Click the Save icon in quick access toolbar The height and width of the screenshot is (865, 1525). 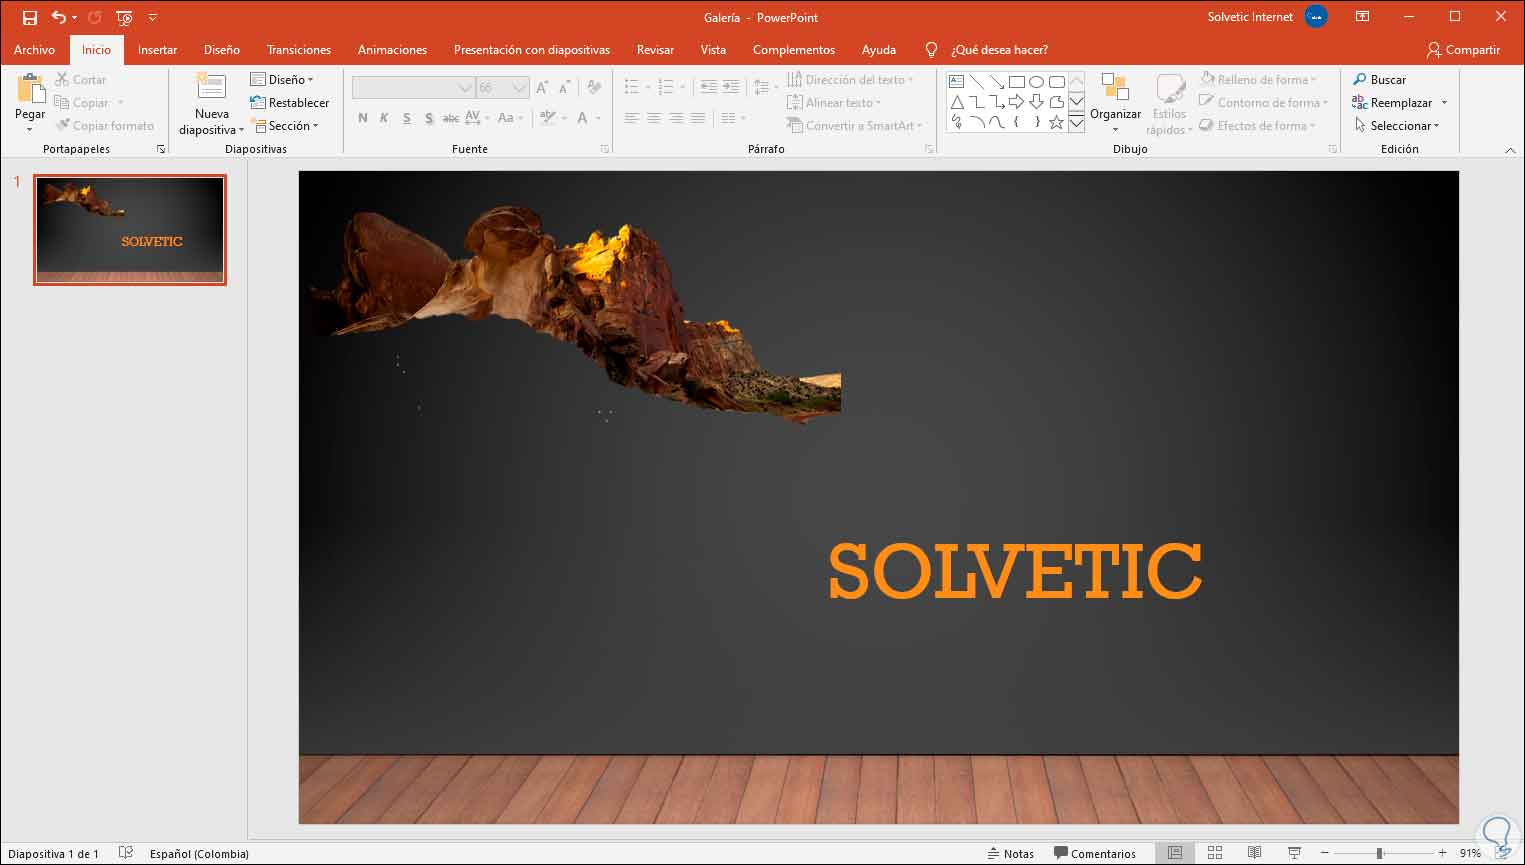tap(30, 18)
